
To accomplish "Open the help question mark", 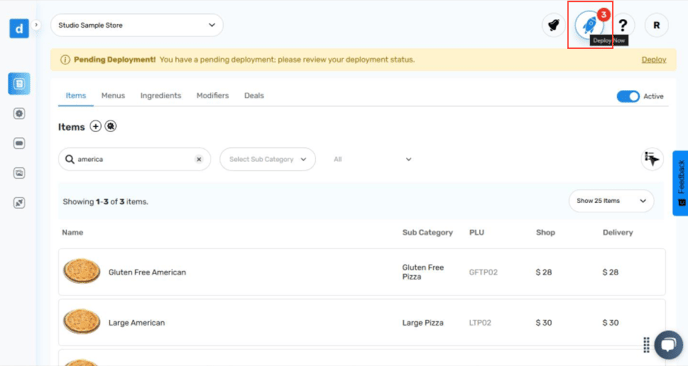I will point(623,25).
